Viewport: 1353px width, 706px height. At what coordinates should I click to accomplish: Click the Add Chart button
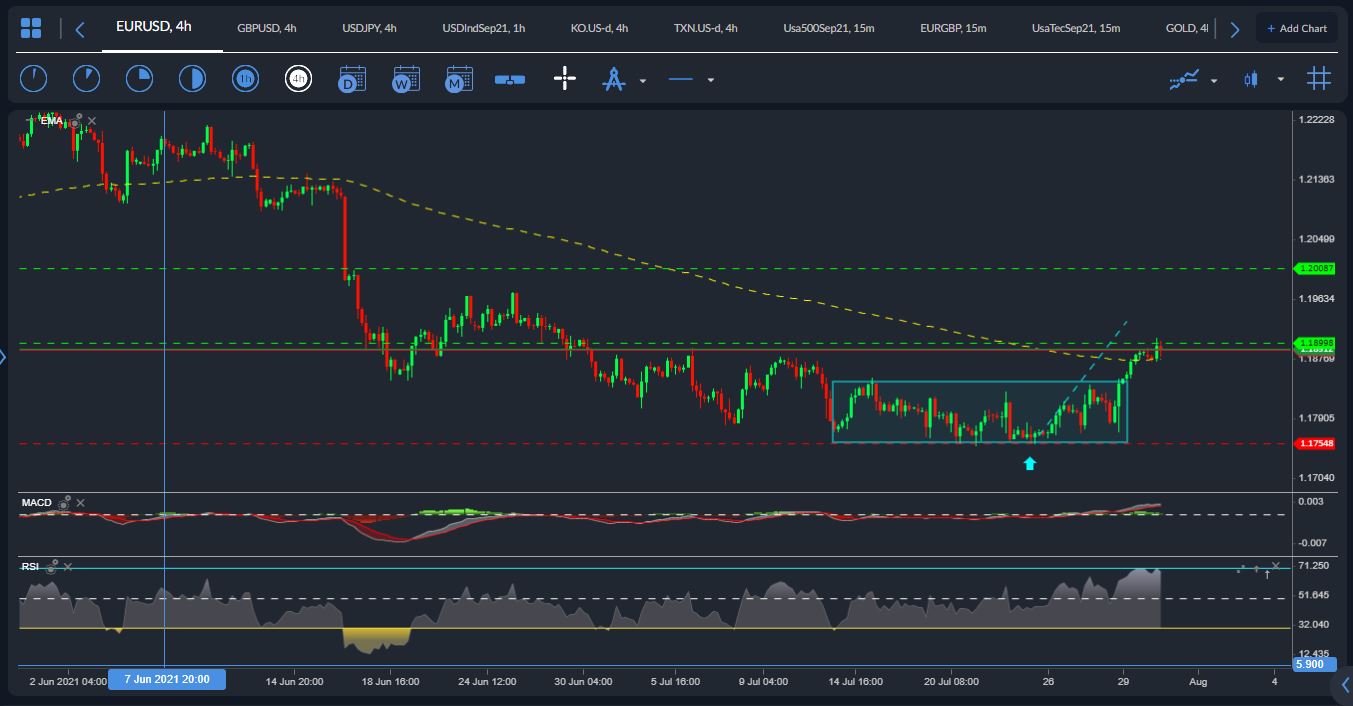[1297, 27]
